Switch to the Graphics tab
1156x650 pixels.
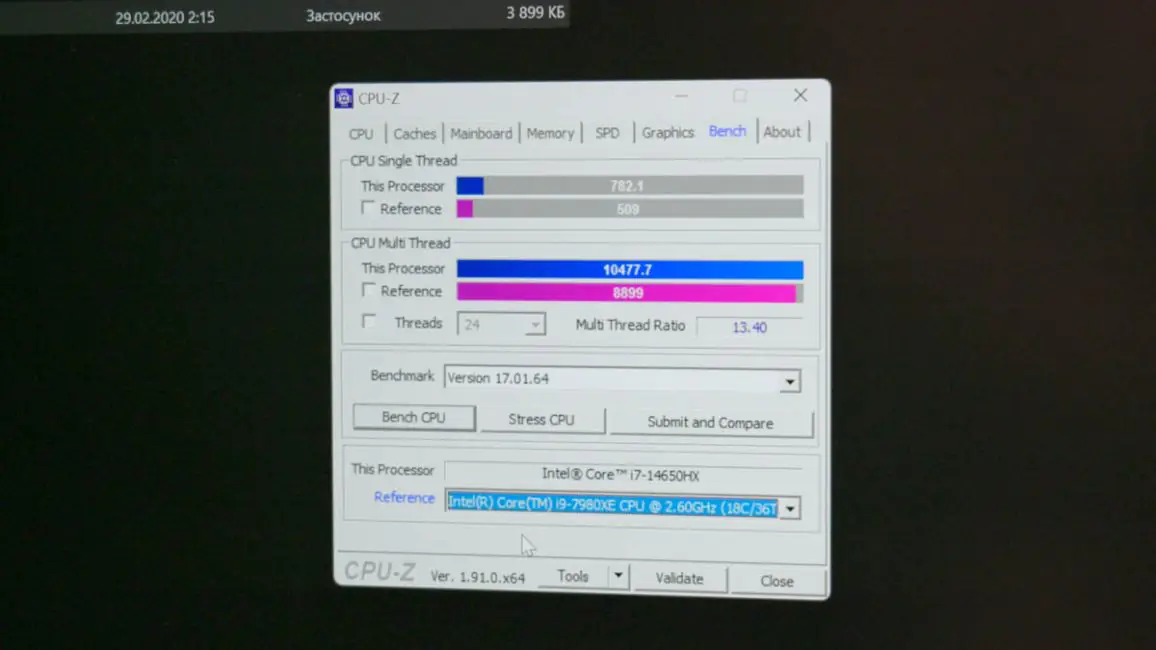tap(667, 133)
